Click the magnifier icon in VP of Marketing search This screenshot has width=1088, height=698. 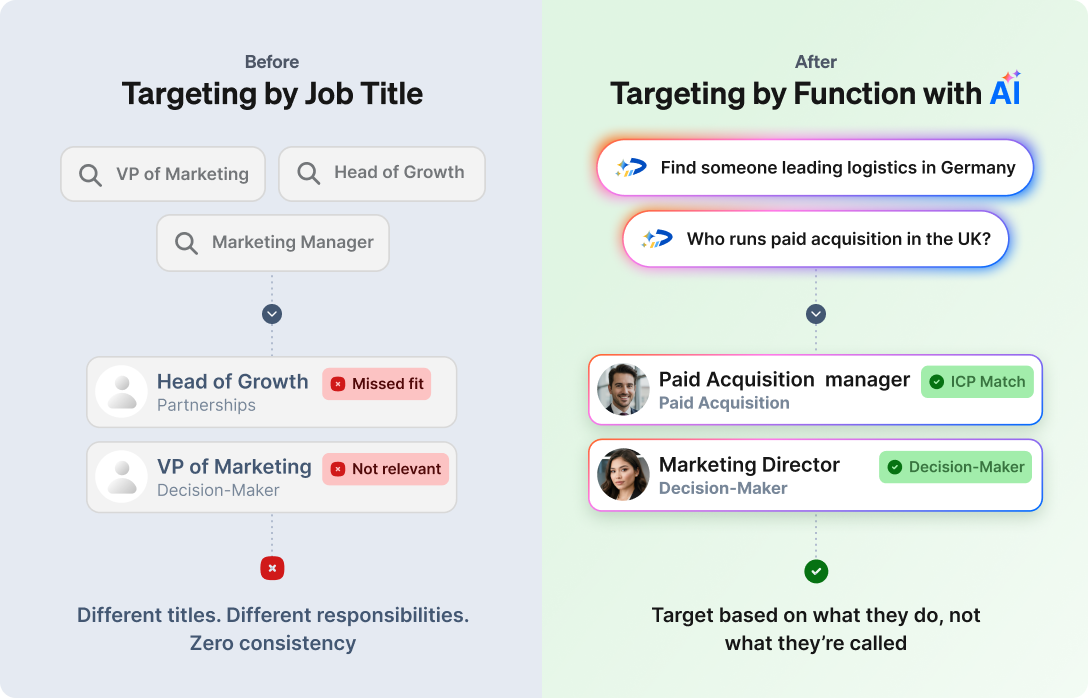[x=90, y=174]
